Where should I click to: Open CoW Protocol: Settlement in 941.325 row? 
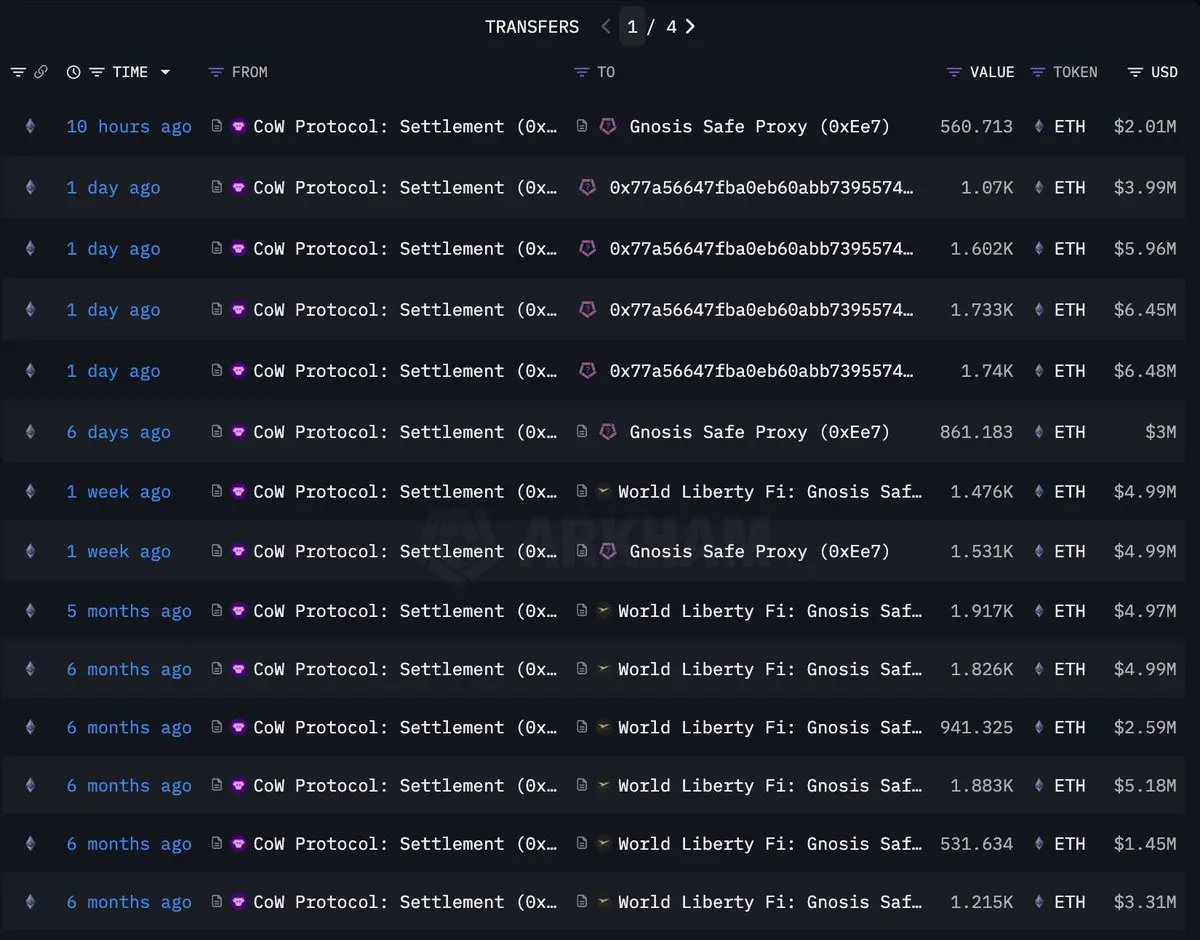405,728
